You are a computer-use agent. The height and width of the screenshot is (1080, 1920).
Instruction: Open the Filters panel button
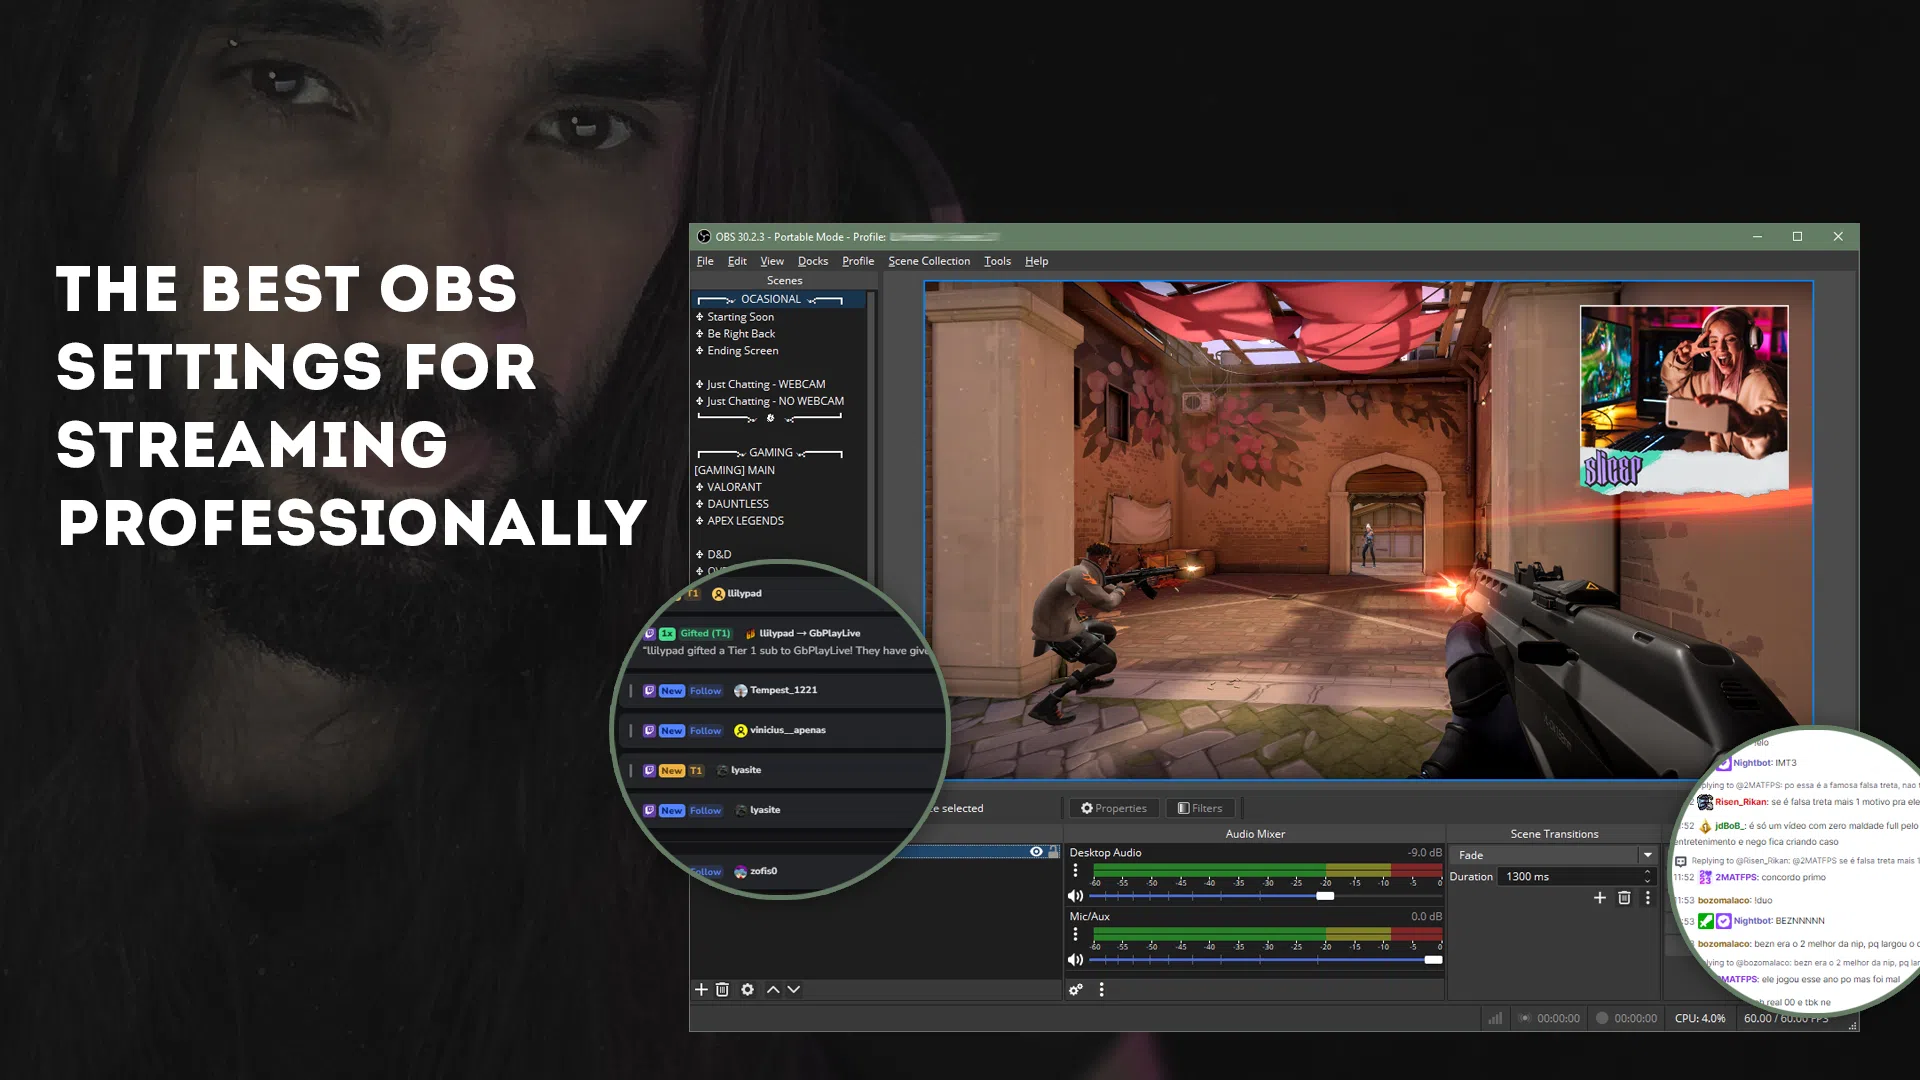coord(1201,808)
